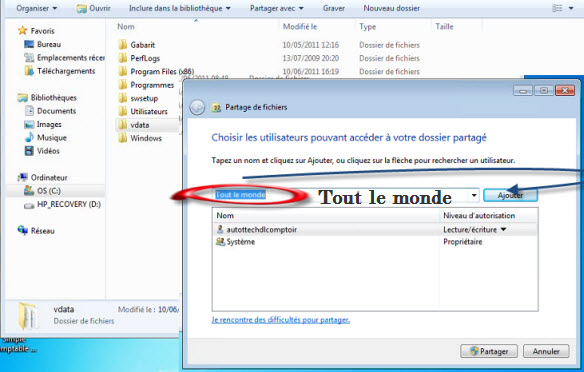The height and width of the screenshot is (372, 584).
Task: Select the Gabarit folder icon
Action: tap(123, 45)
